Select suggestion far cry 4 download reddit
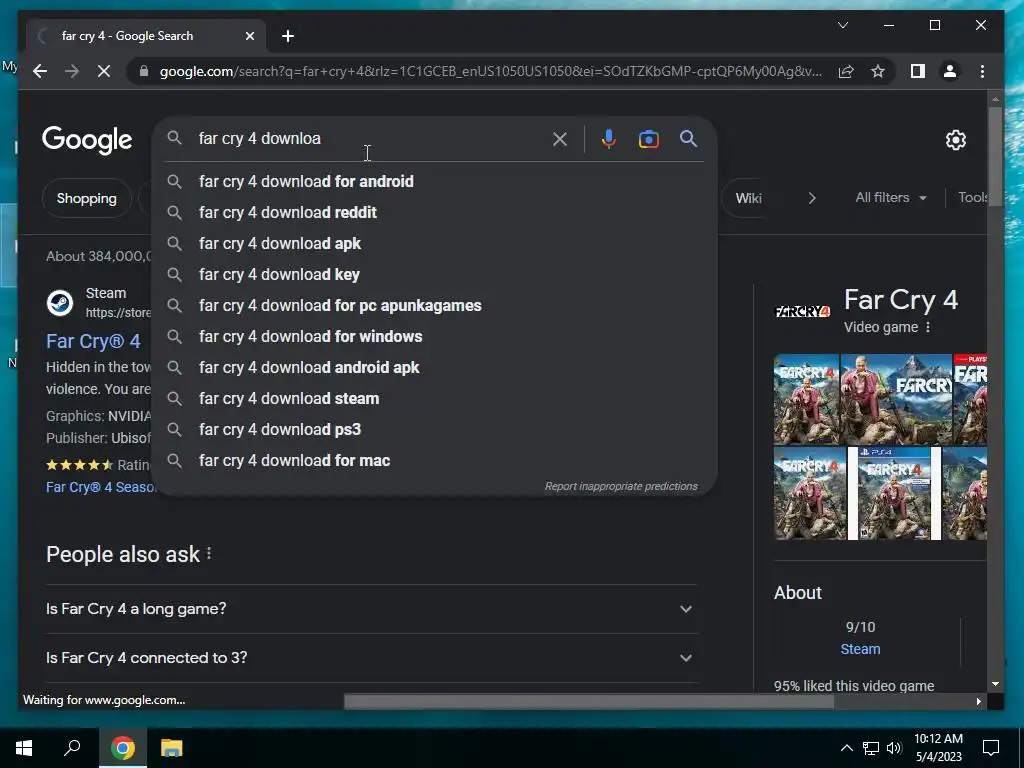This screenshot has width=1024, height=768. click(x=434, y=212)
